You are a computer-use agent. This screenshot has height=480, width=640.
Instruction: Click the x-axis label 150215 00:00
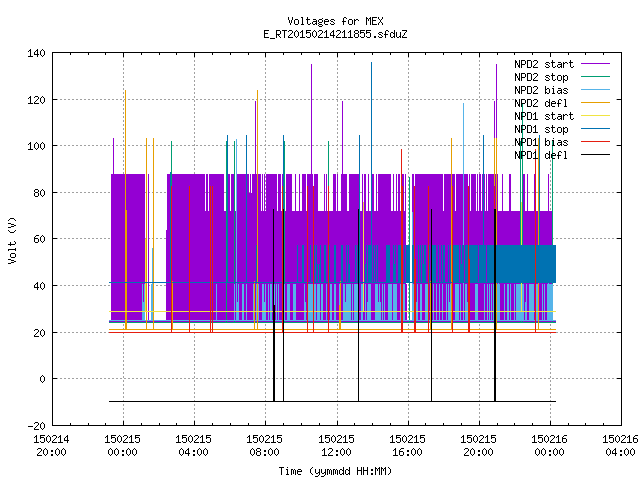tap(122, 446)
